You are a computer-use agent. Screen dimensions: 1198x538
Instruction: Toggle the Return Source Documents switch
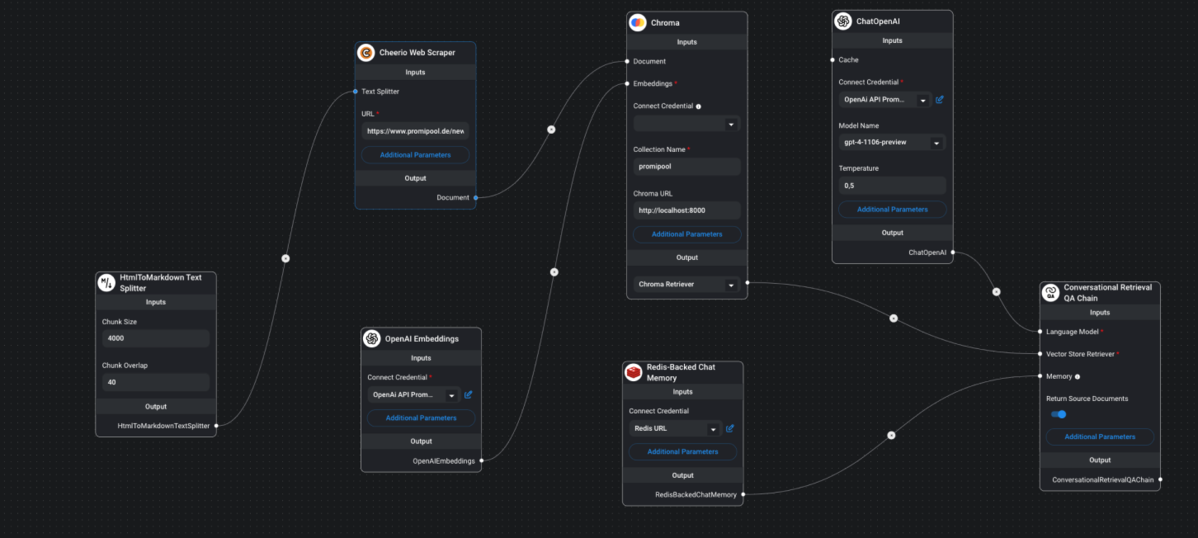click(x=1058, y=414)
